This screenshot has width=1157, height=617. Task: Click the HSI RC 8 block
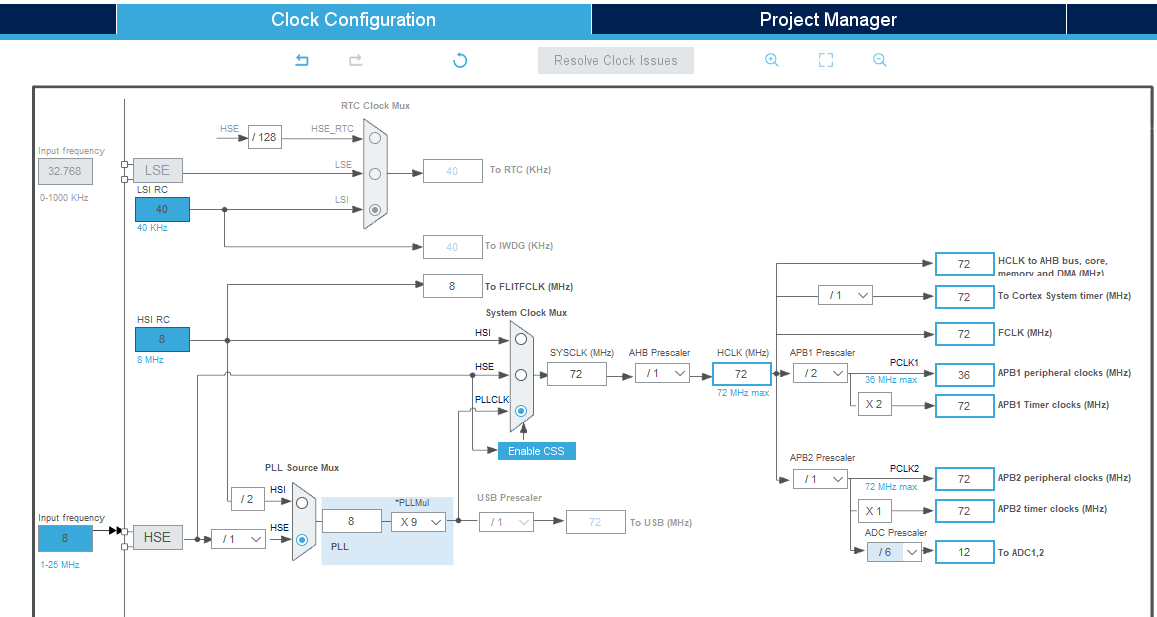162,339
